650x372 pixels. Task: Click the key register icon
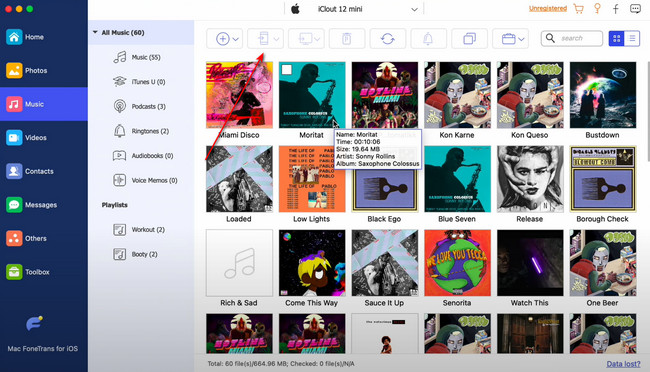tap(597, 8)
